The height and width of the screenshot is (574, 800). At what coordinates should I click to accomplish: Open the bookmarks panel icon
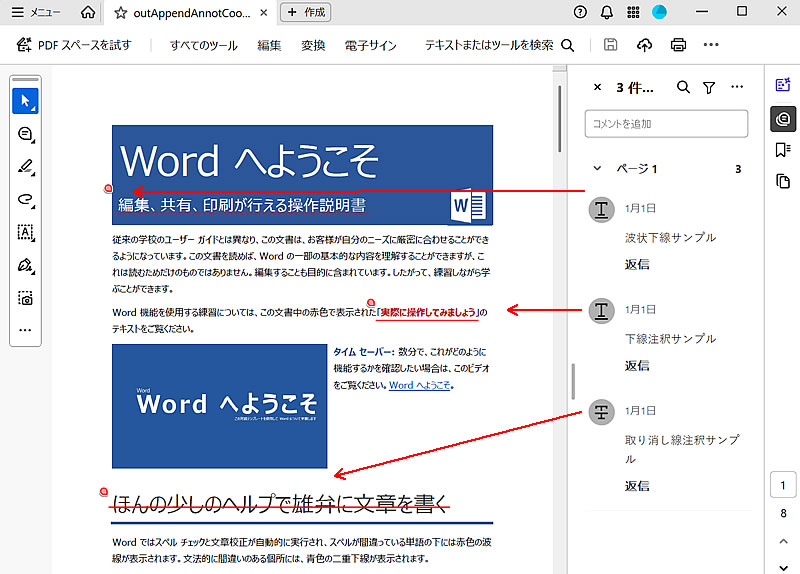coord(783,150)
